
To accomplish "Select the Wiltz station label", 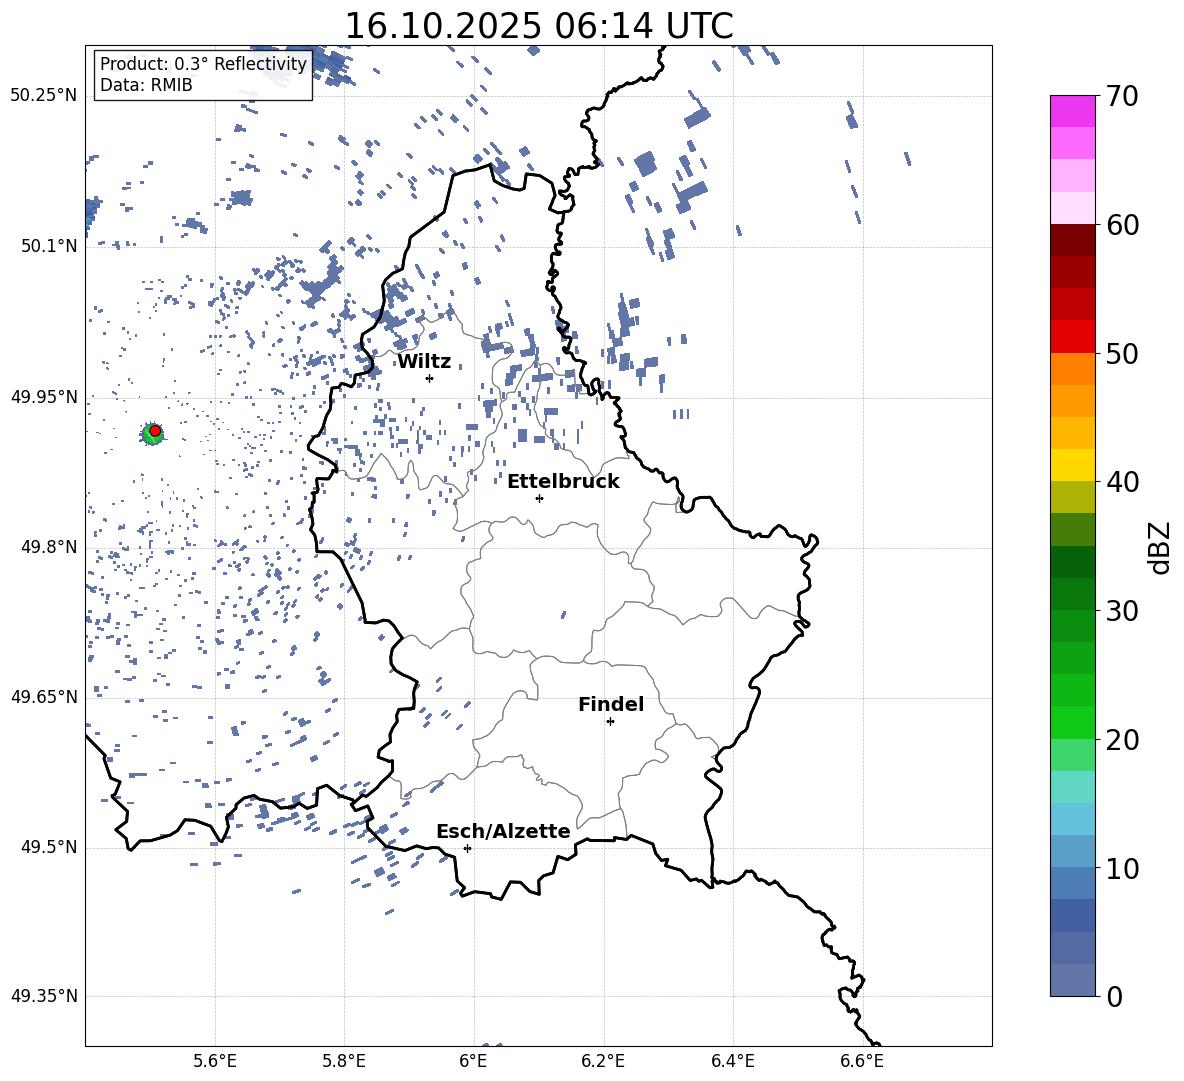I will pos(424,362).
